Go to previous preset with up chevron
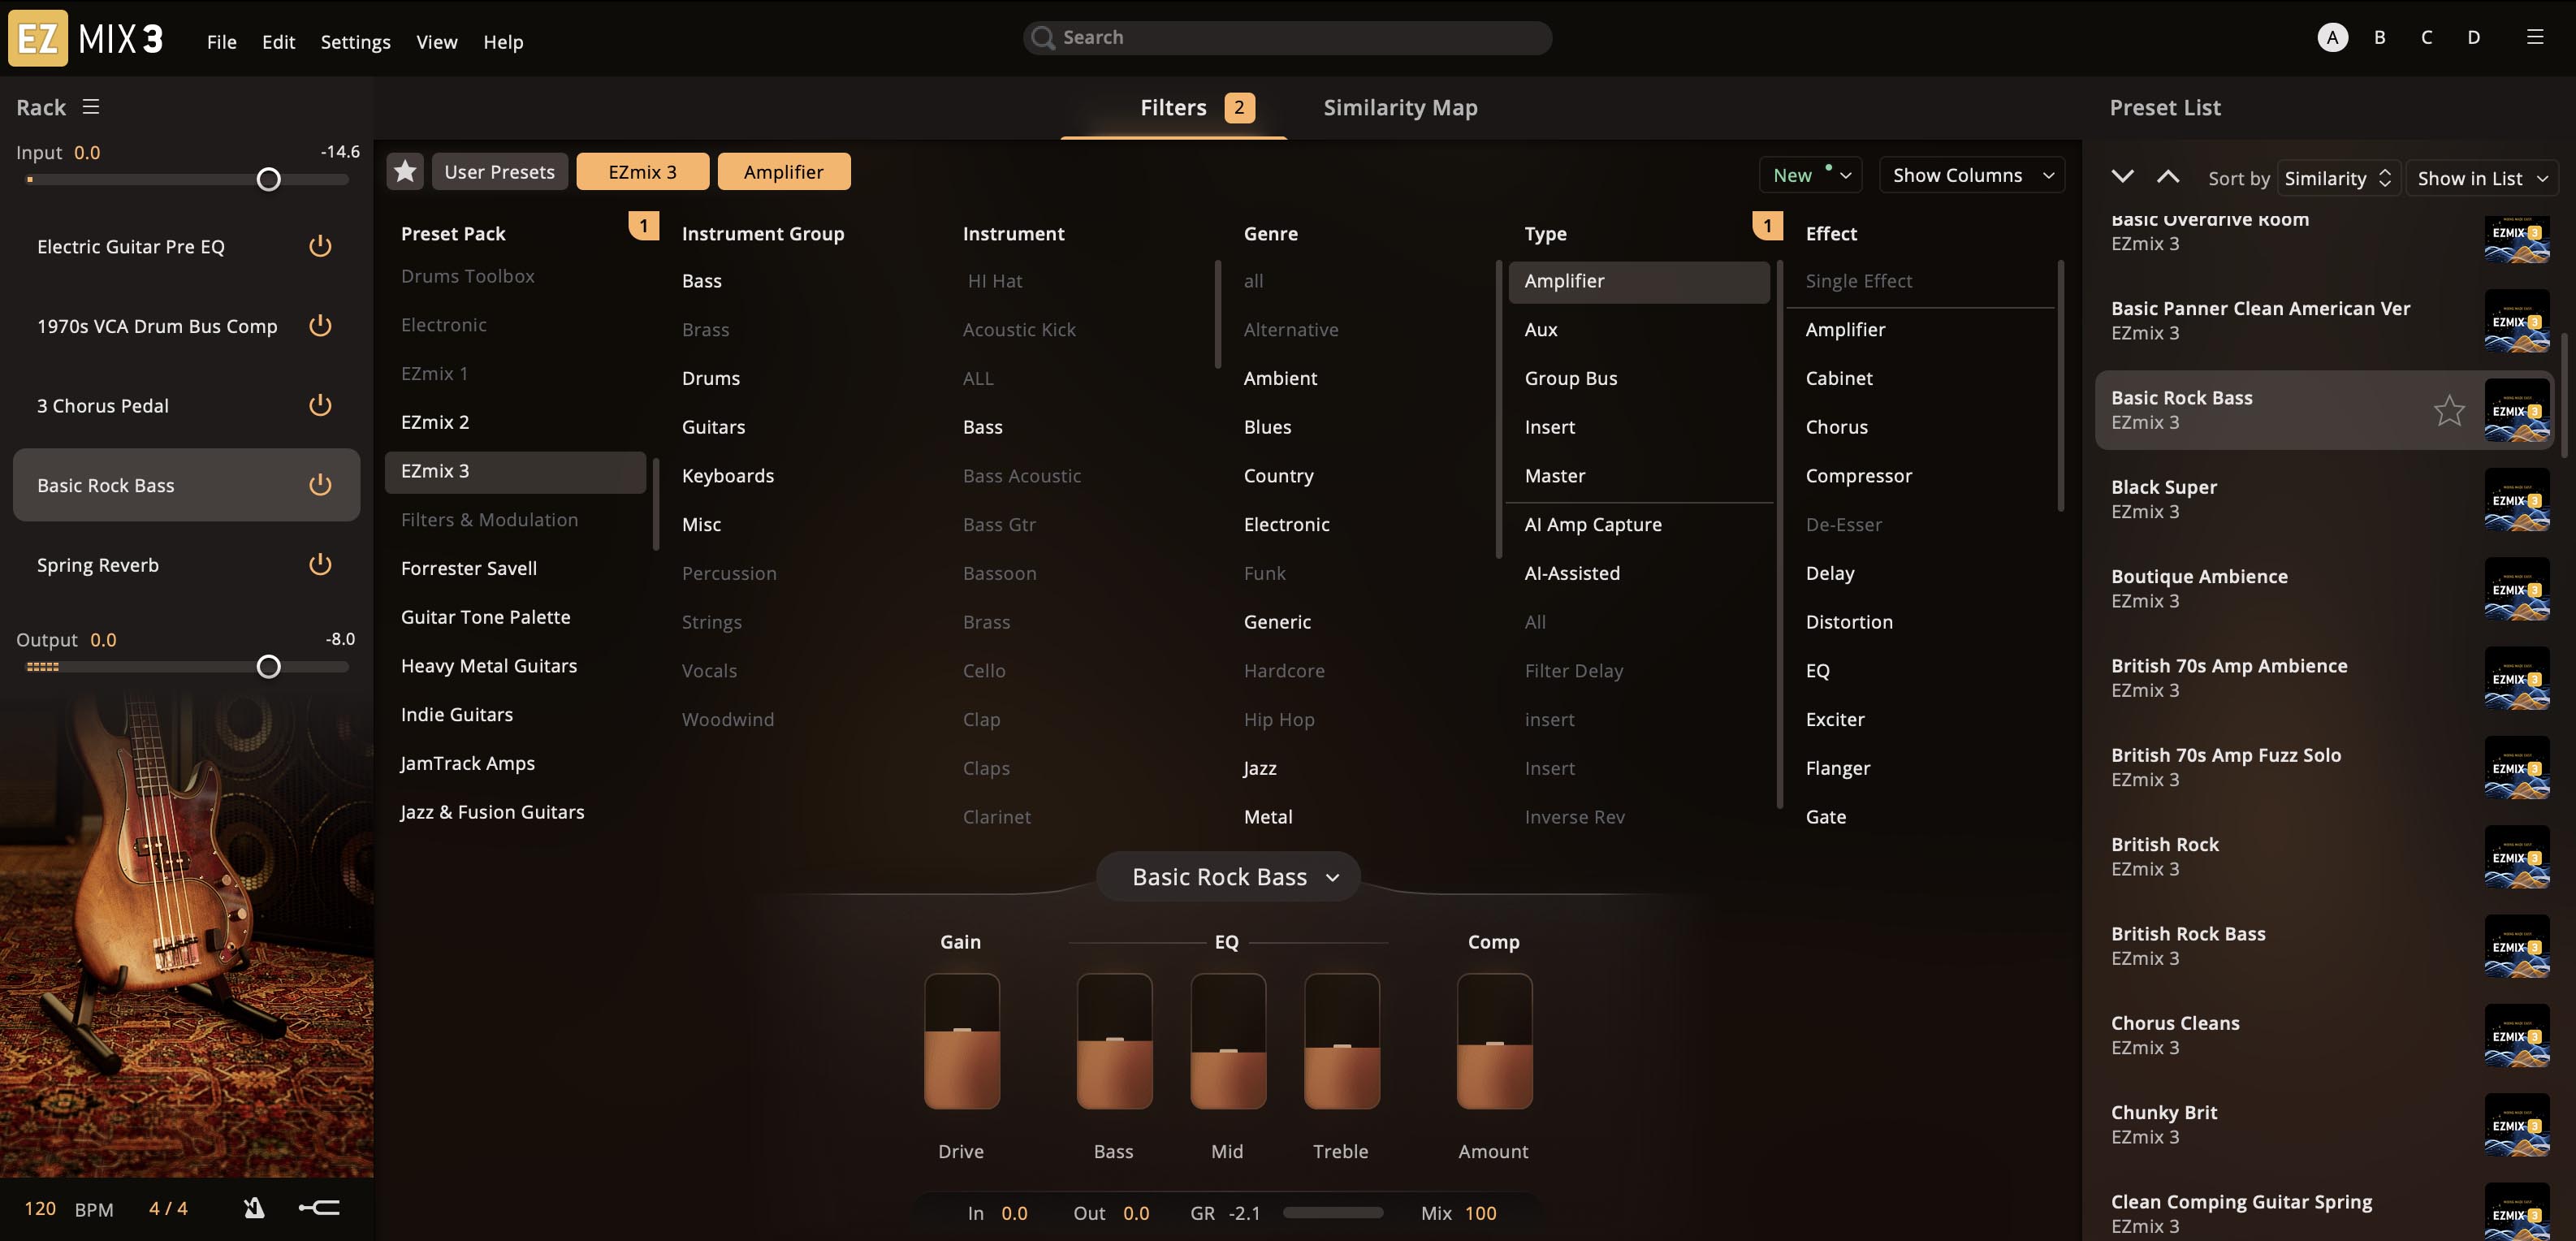 coord(2167,177)
